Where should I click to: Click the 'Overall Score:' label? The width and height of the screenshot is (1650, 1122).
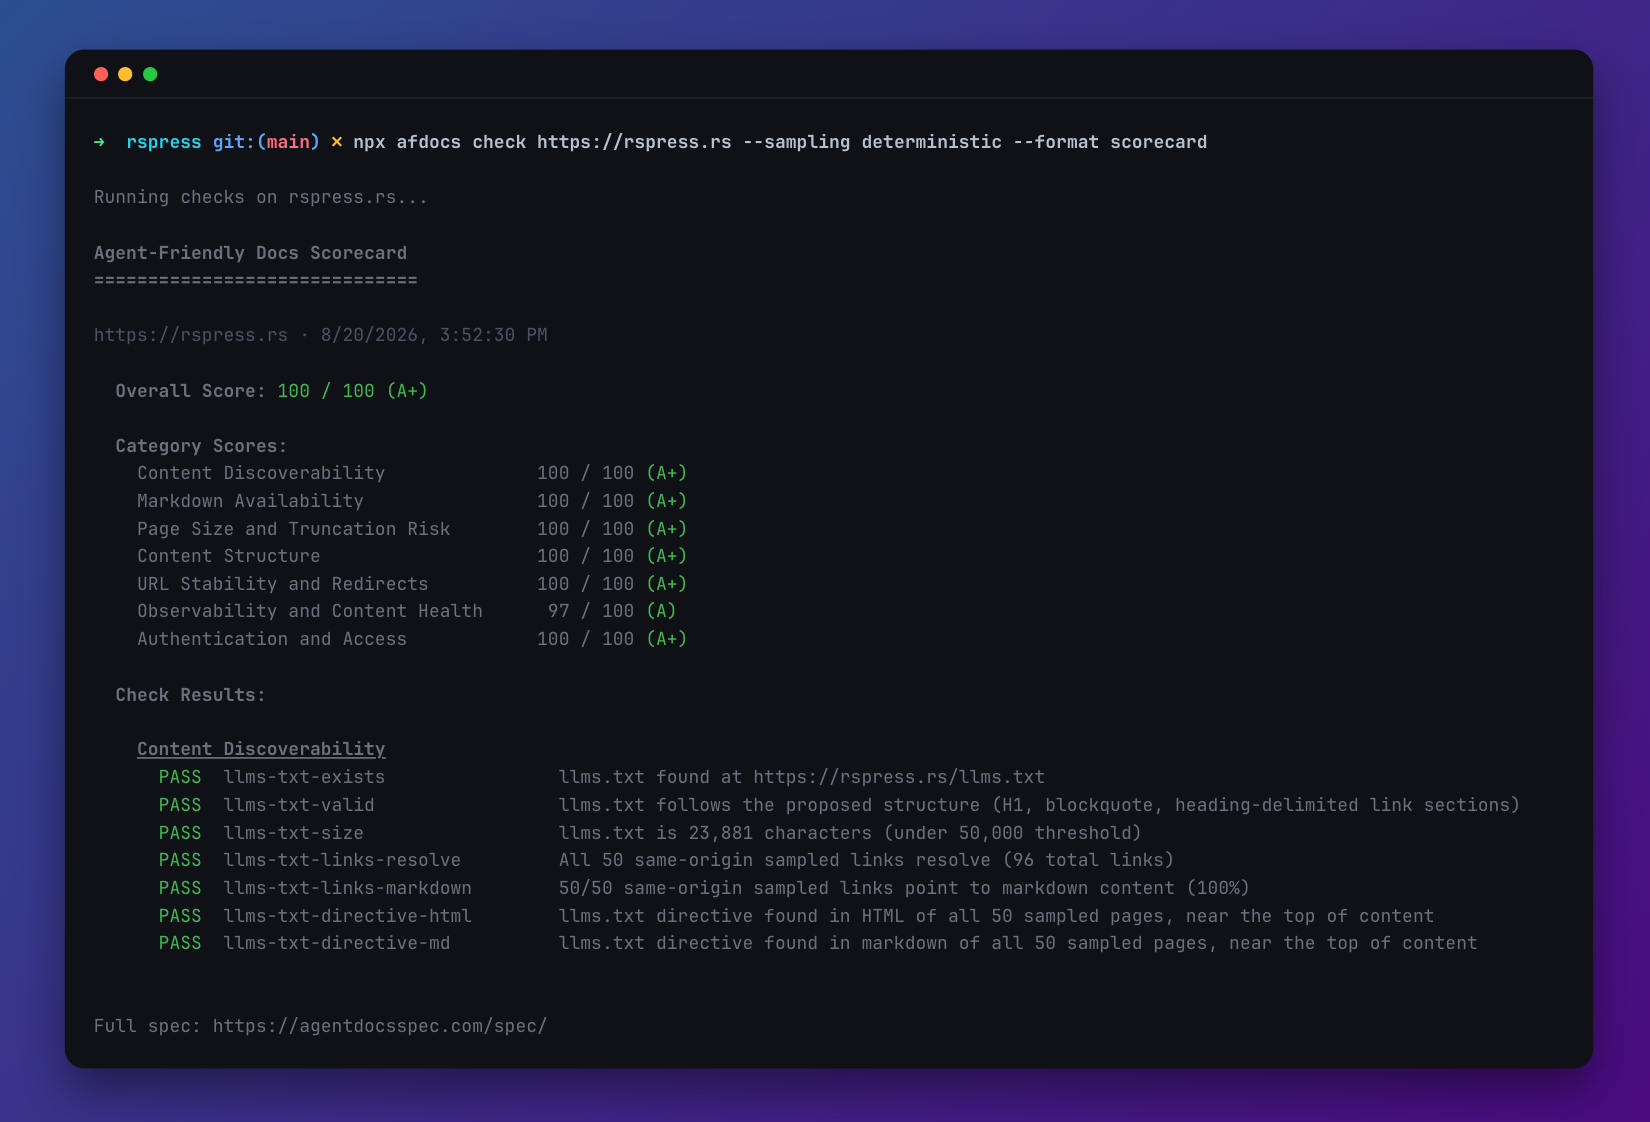[x=191, y=391]
